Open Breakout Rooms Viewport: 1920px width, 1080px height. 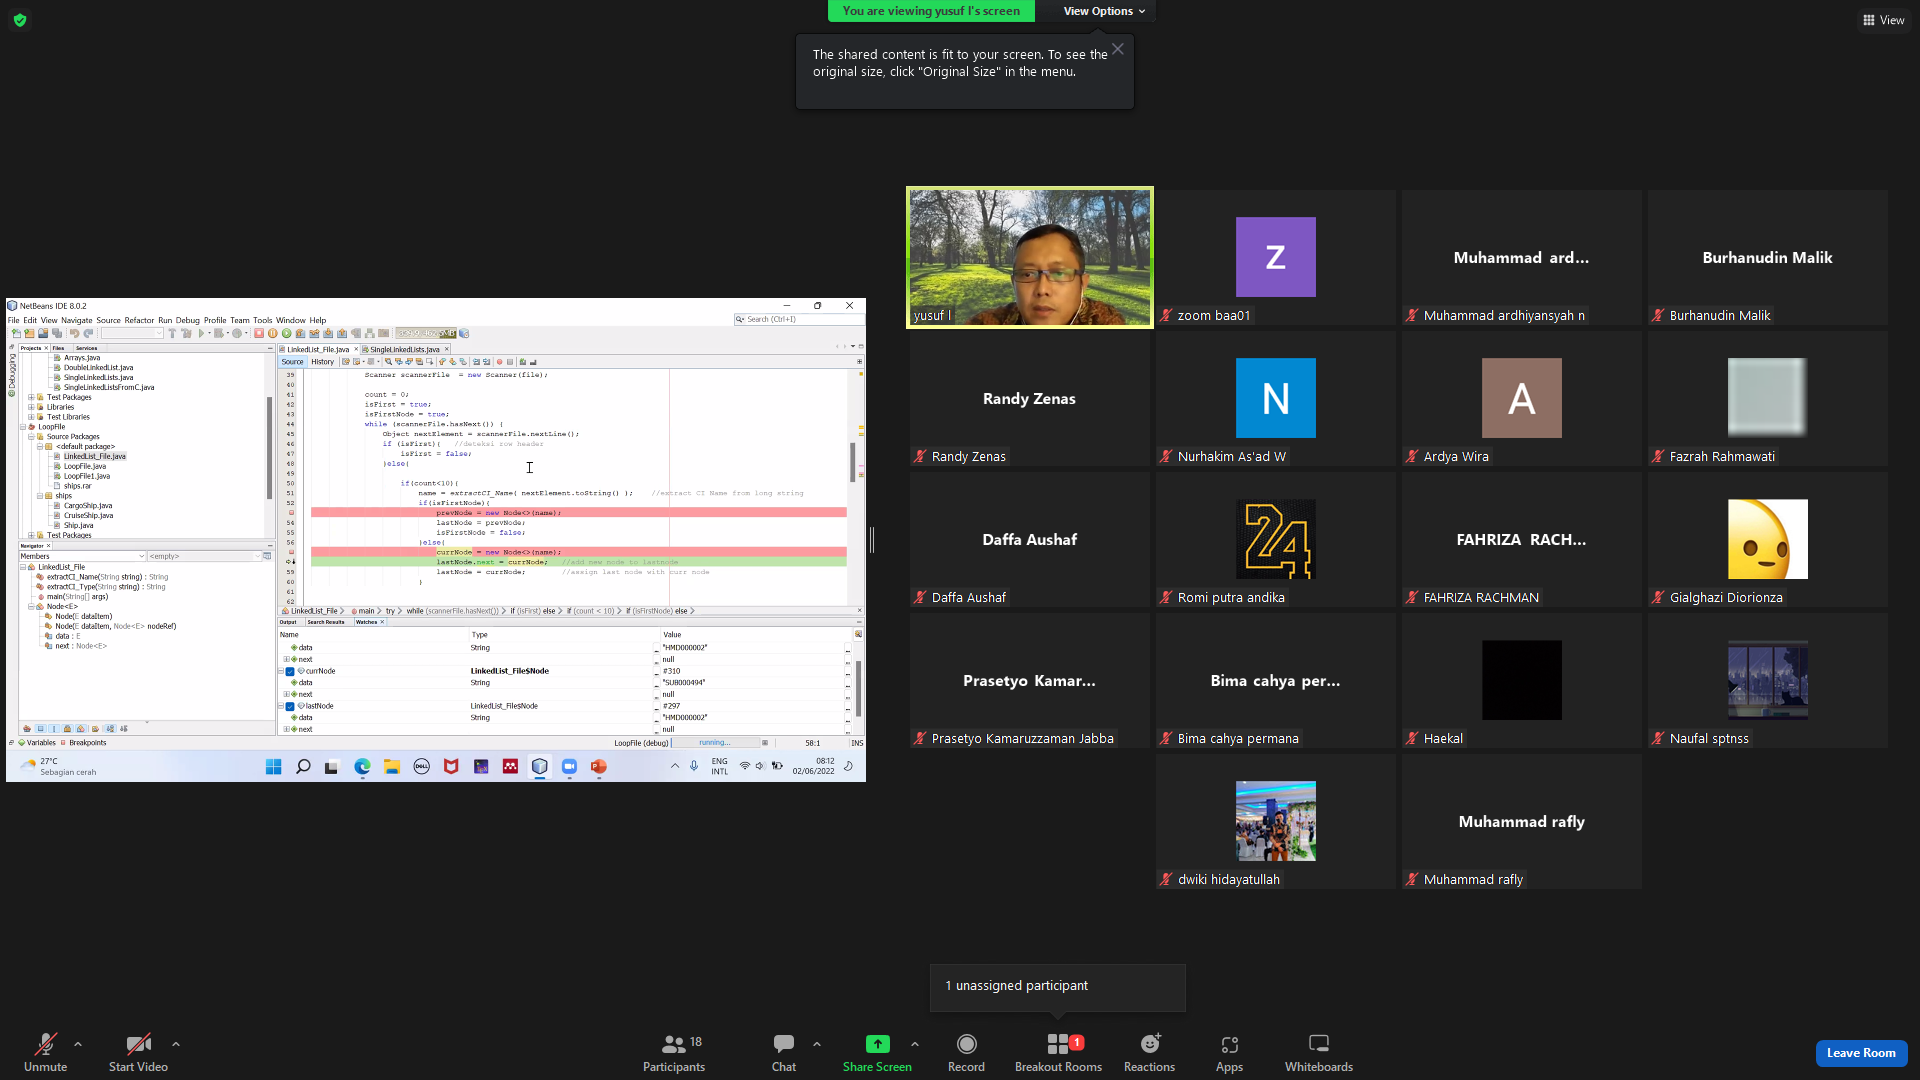click(1058, 1053)
